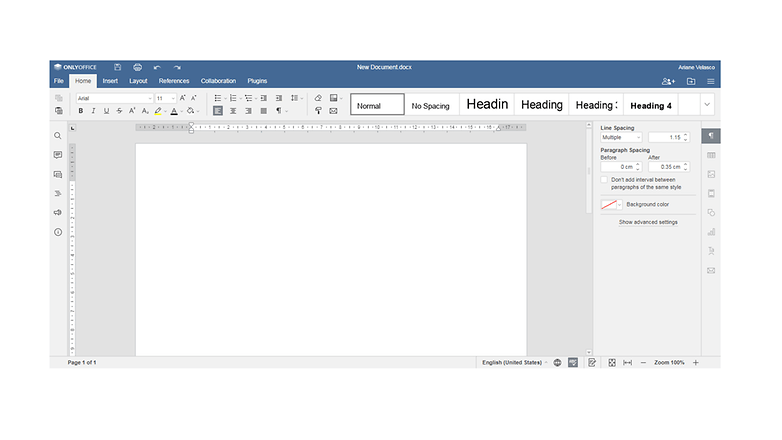782x440 pixels.
Task: Clear style with eraser icon
Action: click(x=318, y=98)
